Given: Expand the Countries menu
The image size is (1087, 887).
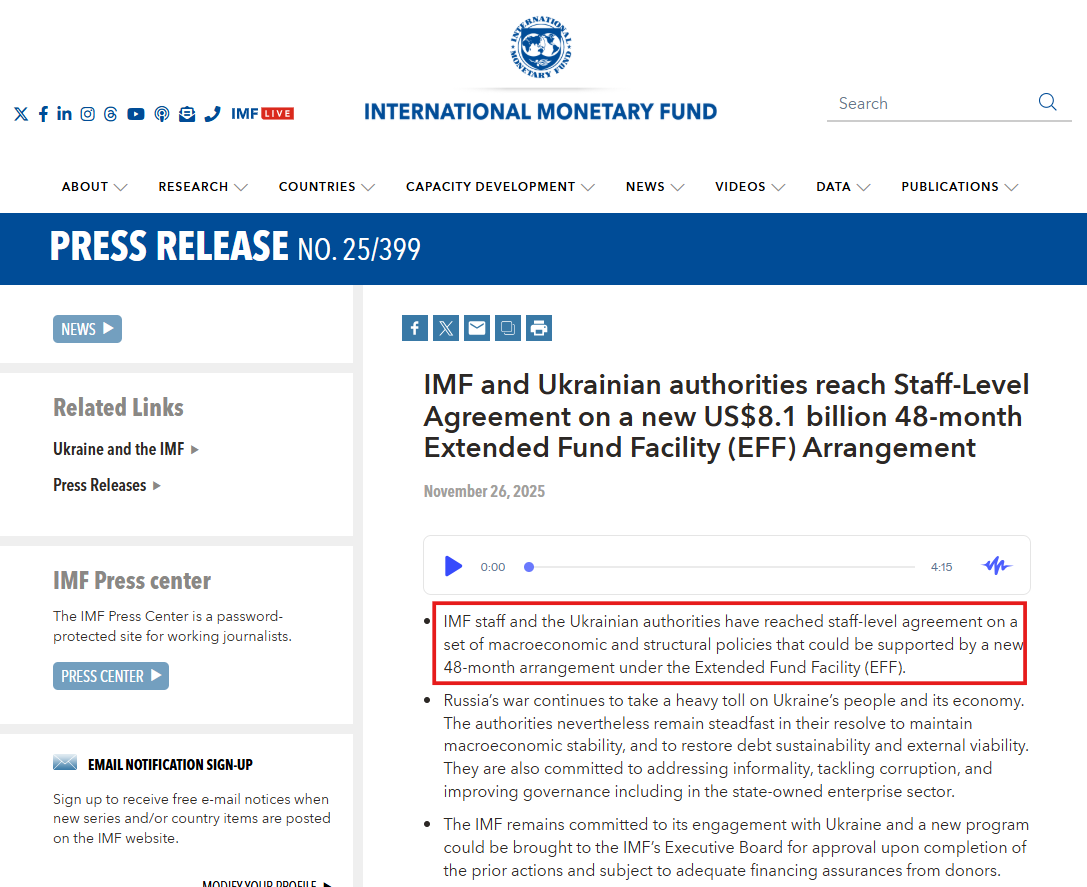Looking at the screenshot, I should [327, 187].
